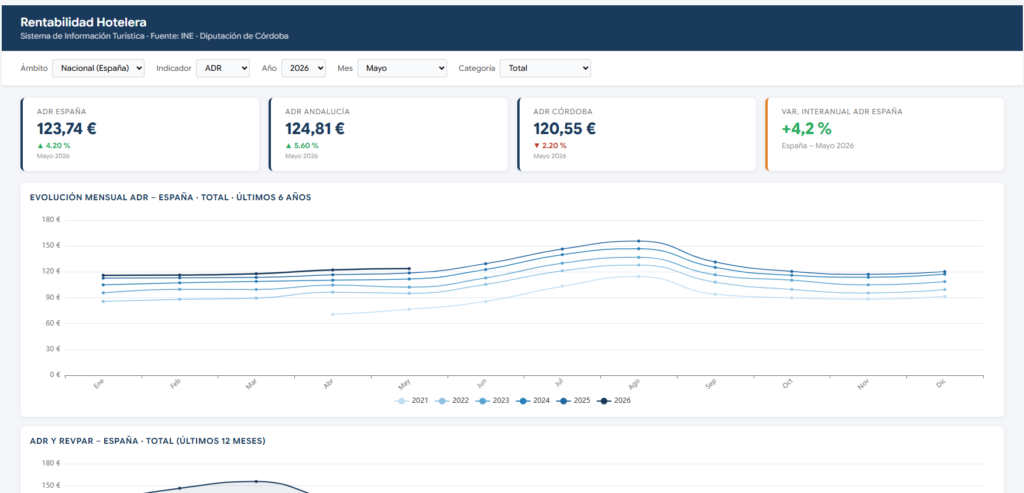1024x493 pixels.
Task: Open the Año dropdown showing 2026
Action: [x=303, y=68]
